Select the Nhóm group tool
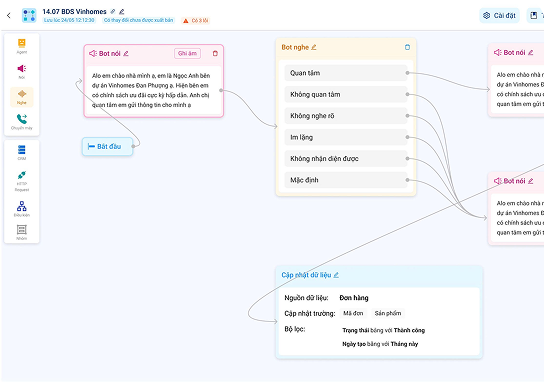 [x=22, y=232]
